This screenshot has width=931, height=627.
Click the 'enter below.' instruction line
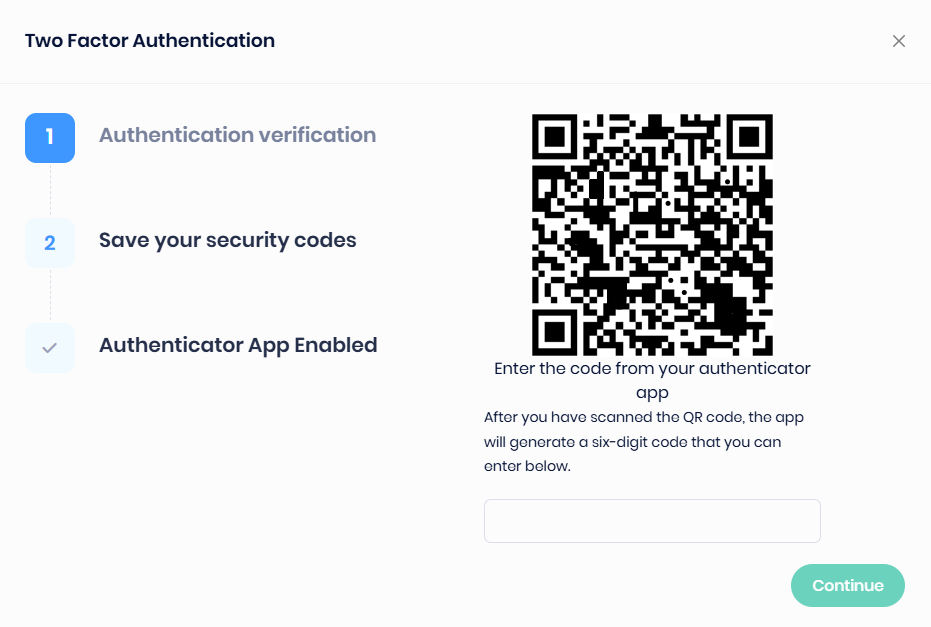coord(527,466)
